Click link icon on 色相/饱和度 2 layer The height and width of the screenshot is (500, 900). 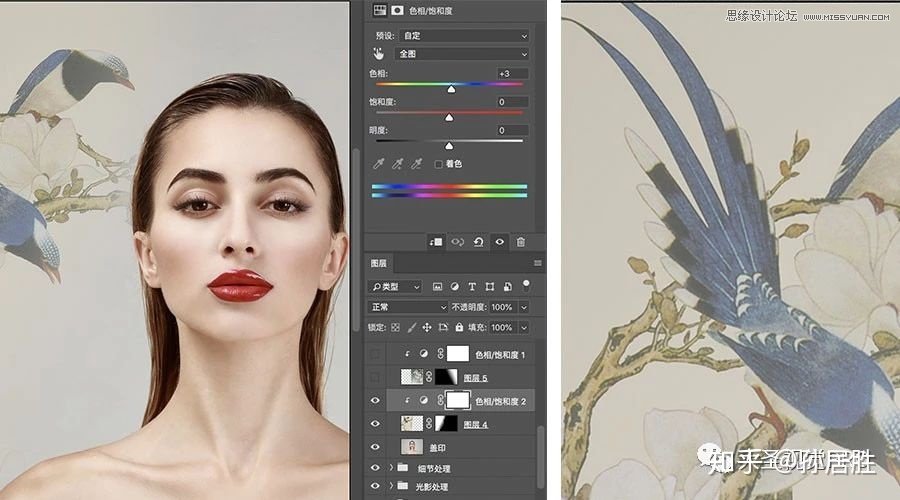pos(440,400)
